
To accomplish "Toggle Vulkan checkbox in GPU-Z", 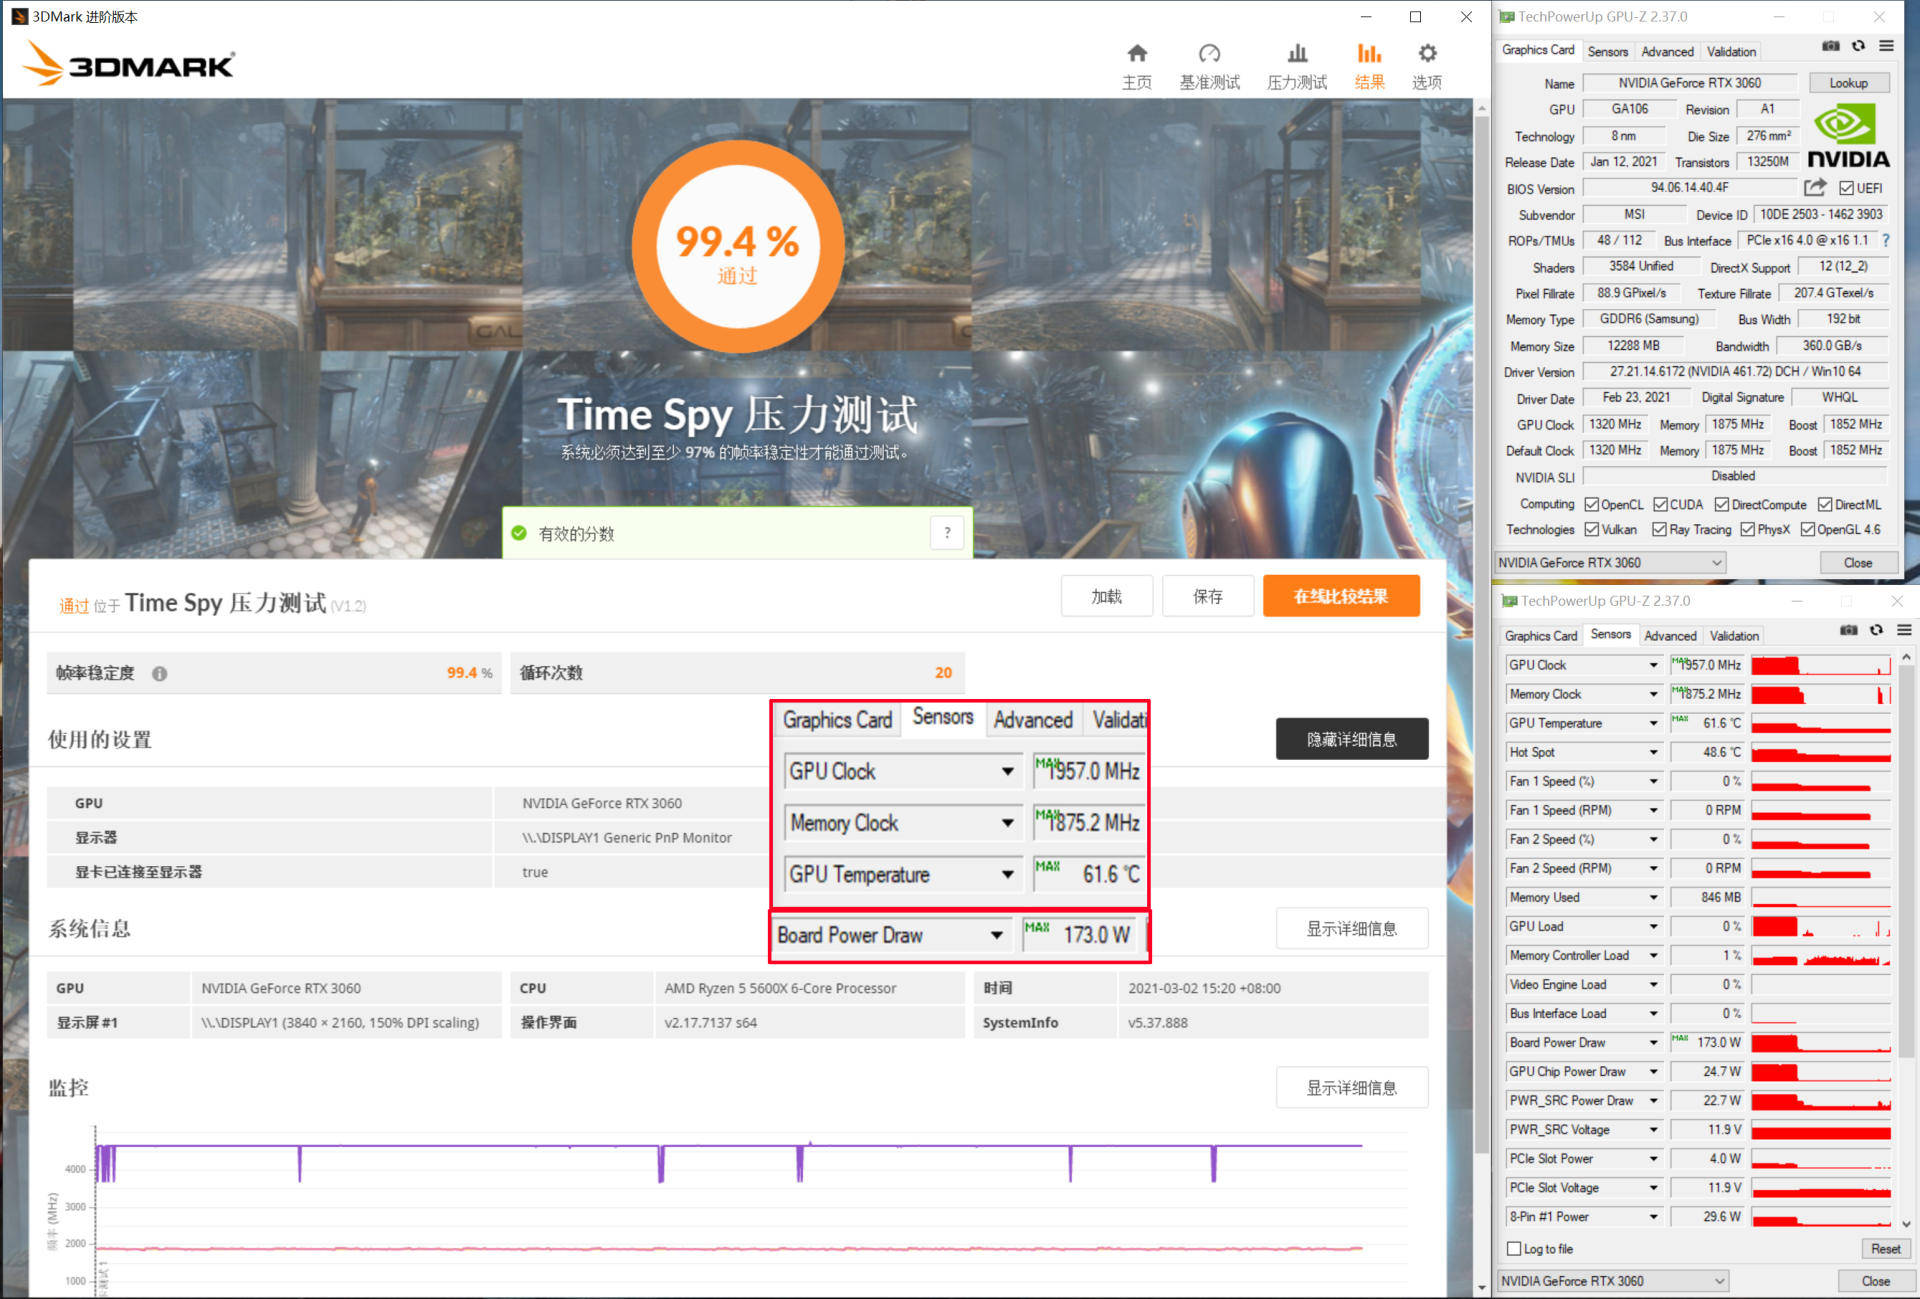I will coord(1591,529).
